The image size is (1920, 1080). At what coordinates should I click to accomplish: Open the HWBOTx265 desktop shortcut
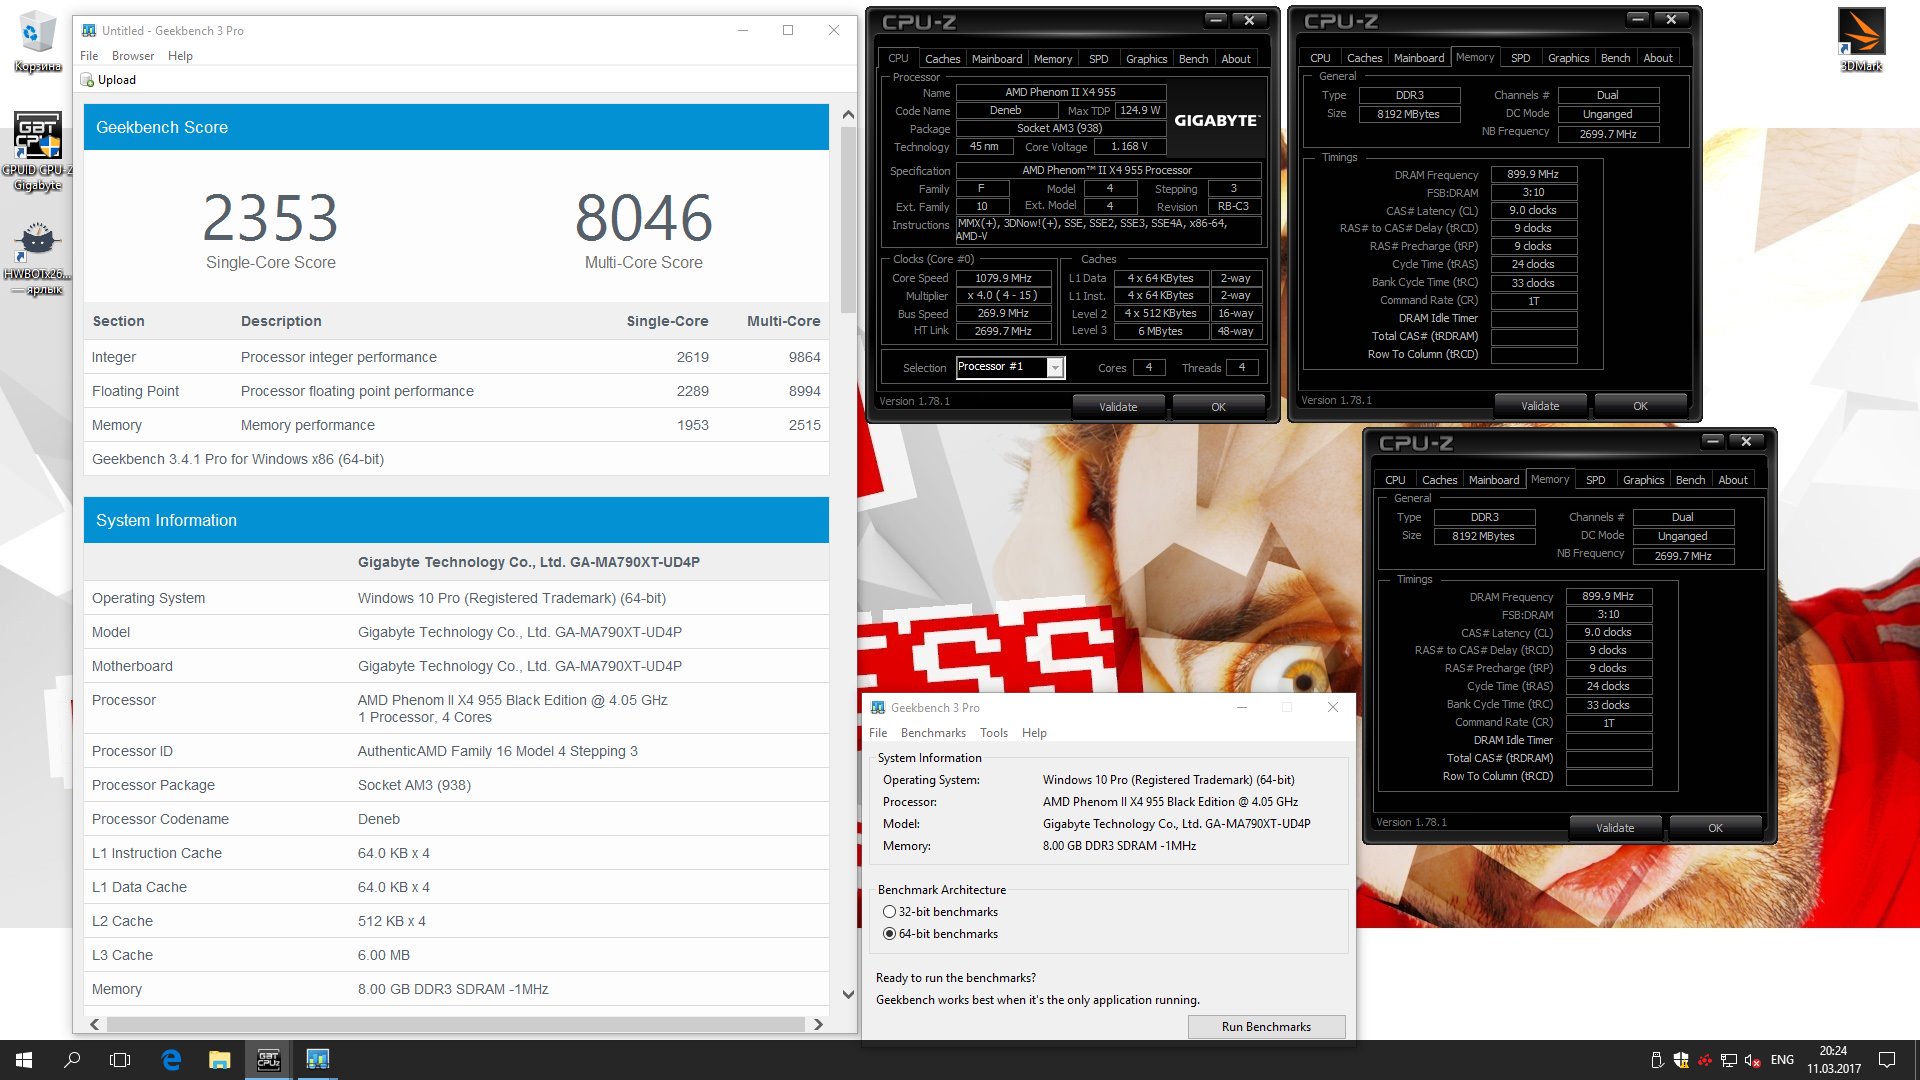pos(37,258)
